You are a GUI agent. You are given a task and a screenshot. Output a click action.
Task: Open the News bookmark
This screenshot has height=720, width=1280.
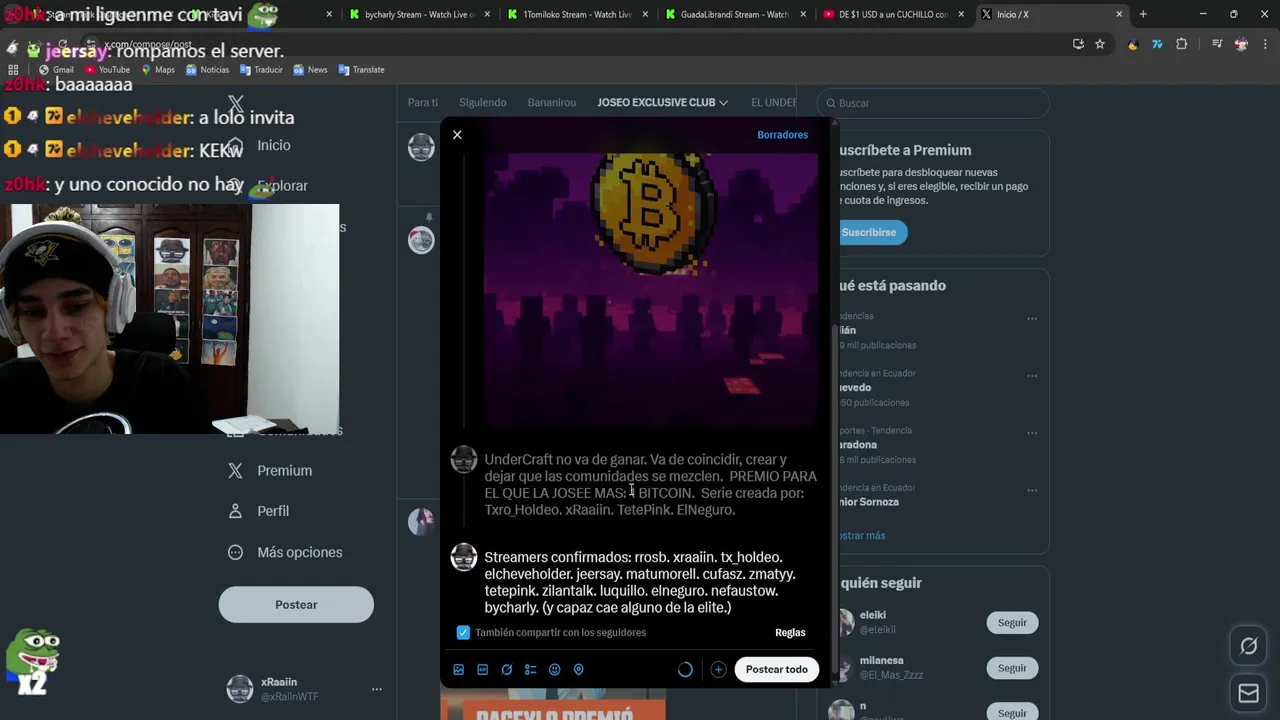(x=310, y=70)
